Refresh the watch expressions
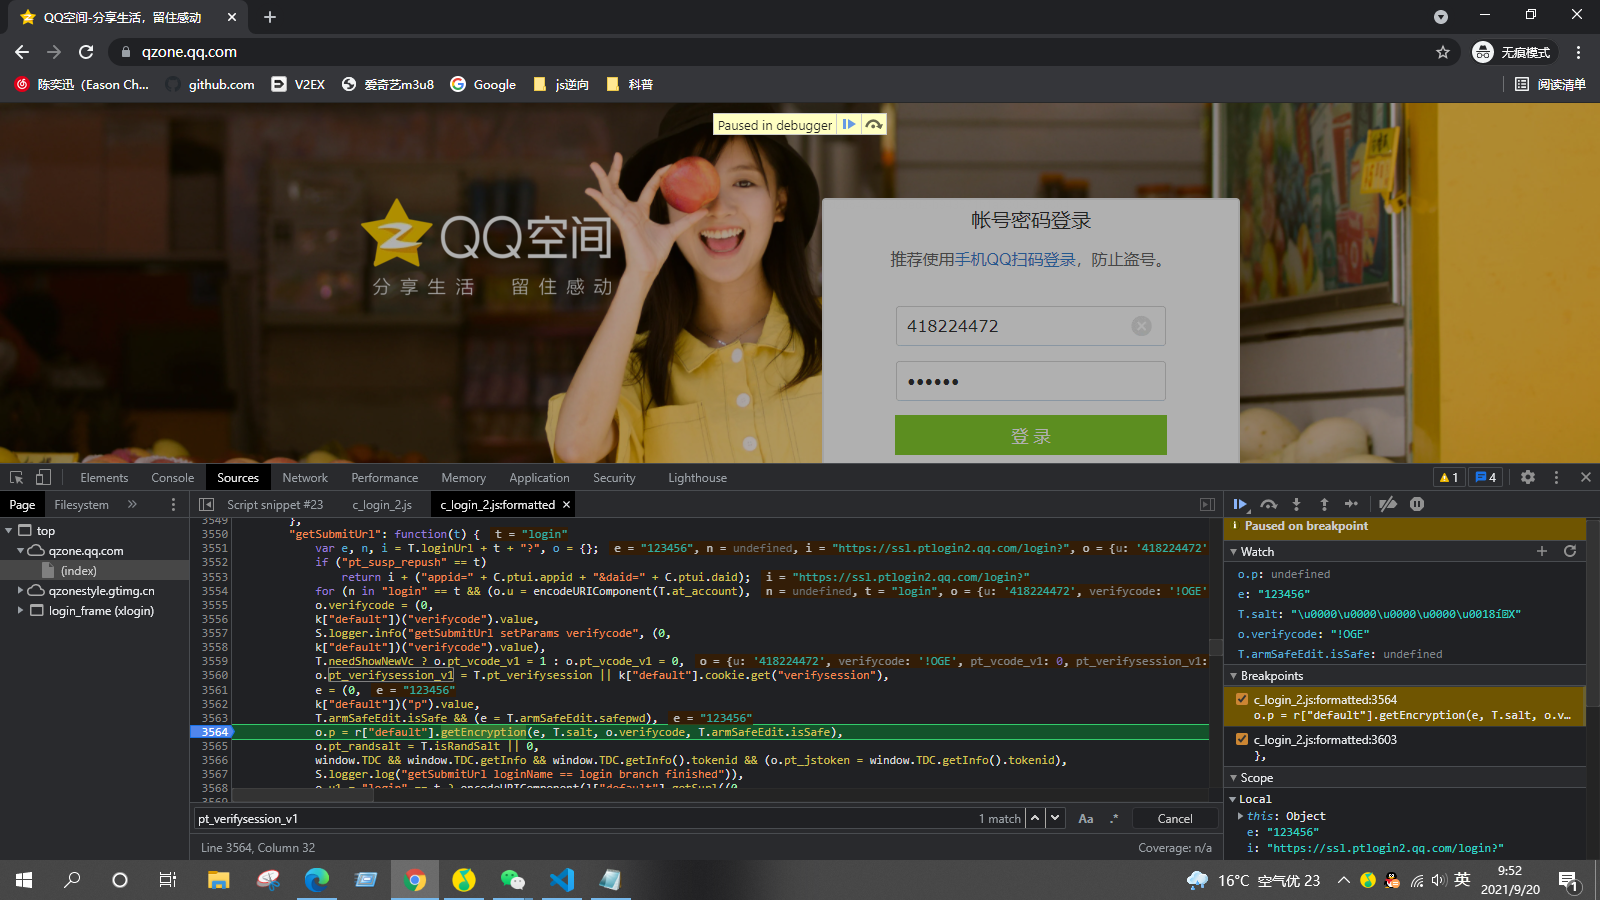1600x900 pixels. point(1570,551)
